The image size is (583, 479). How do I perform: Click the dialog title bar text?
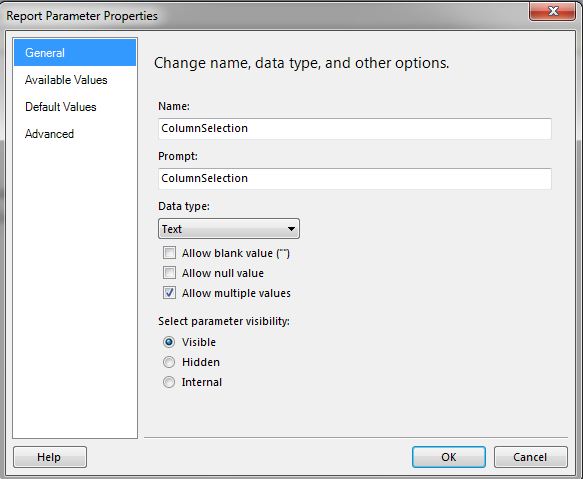(x=82, y=16)
